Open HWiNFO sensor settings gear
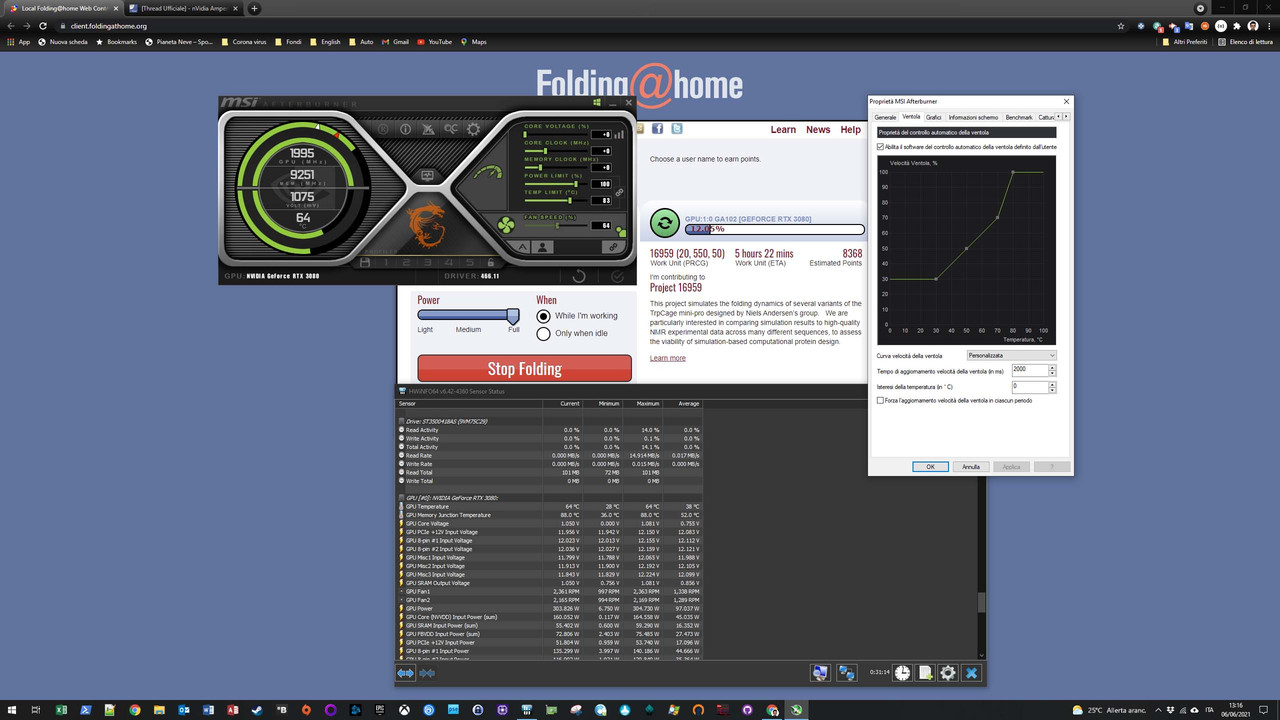1280x720 pixels. coord(948,673)
